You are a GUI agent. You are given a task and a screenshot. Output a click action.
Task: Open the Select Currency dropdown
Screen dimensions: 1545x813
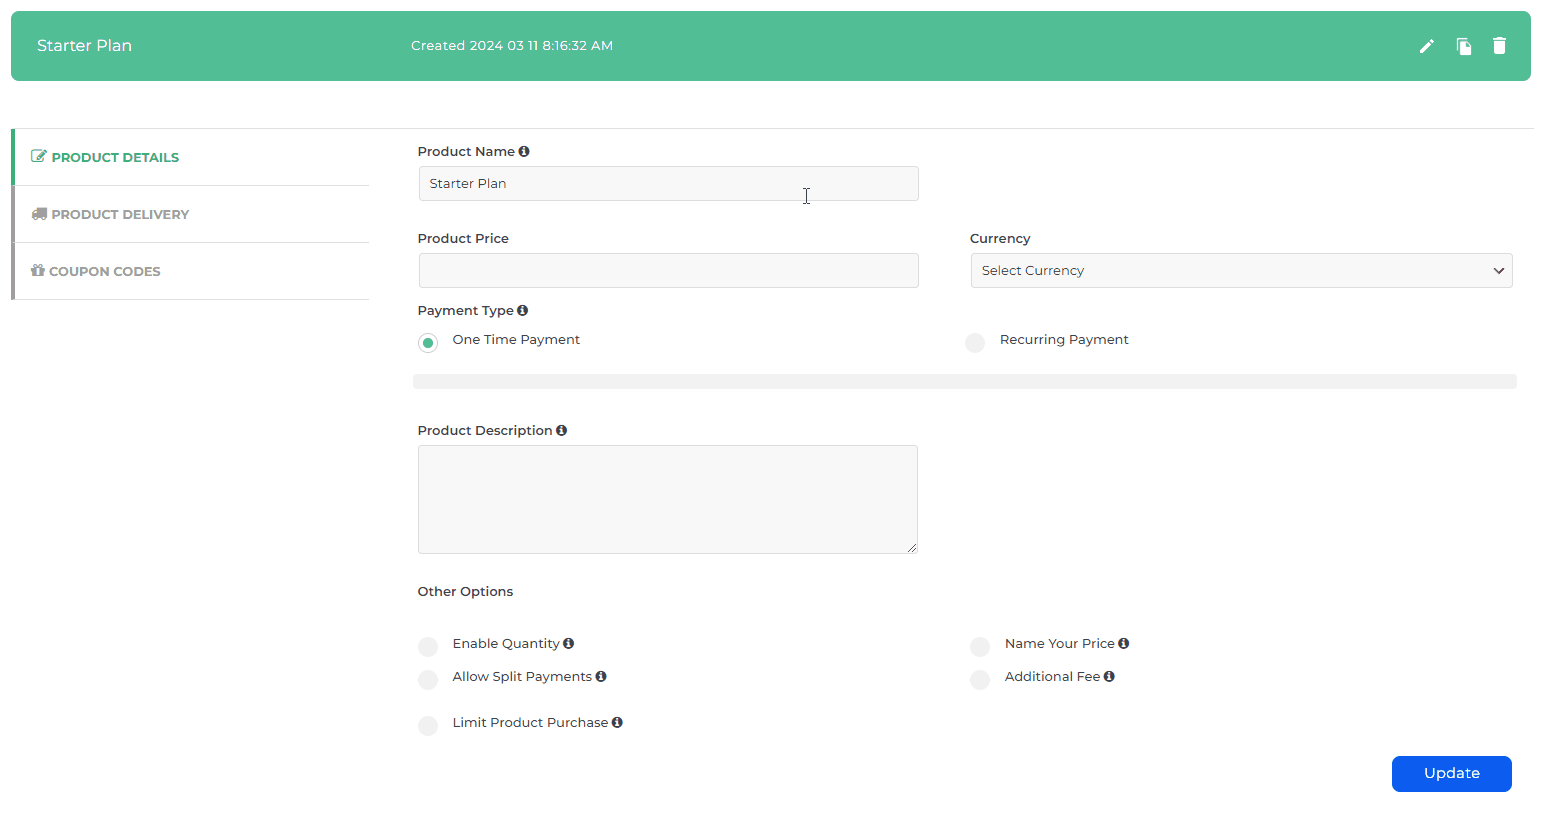point(1241,270)
